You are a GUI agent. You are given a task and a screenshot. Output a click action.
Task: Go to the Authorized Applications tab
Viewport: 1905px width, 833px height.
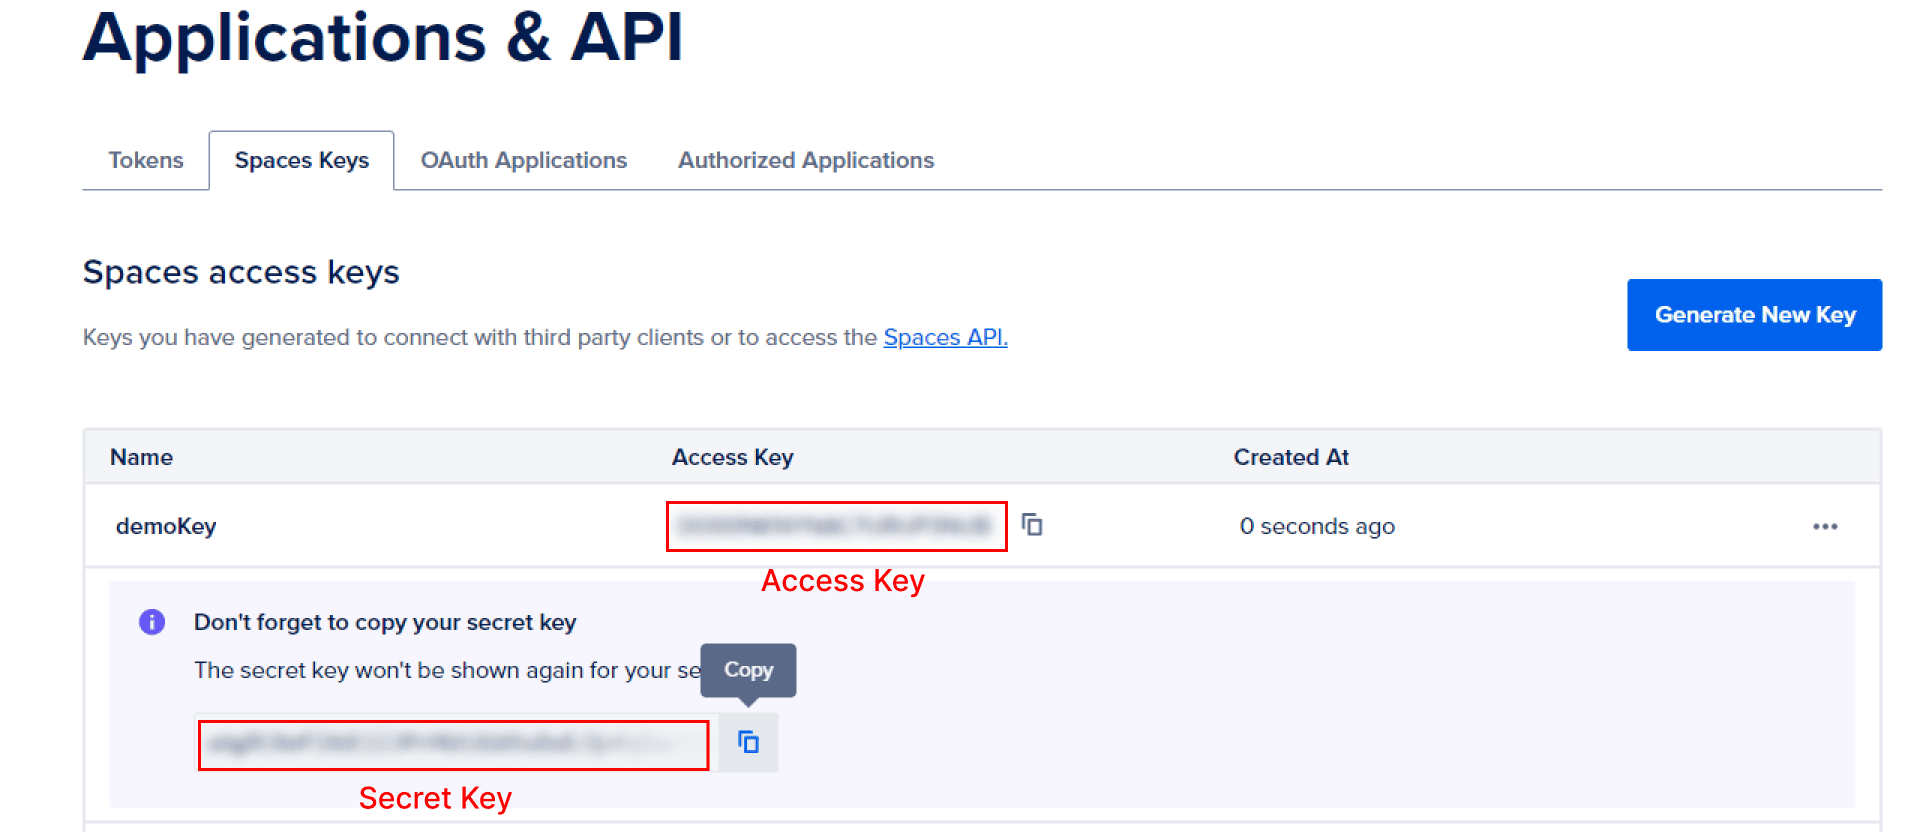coord(805,160)
